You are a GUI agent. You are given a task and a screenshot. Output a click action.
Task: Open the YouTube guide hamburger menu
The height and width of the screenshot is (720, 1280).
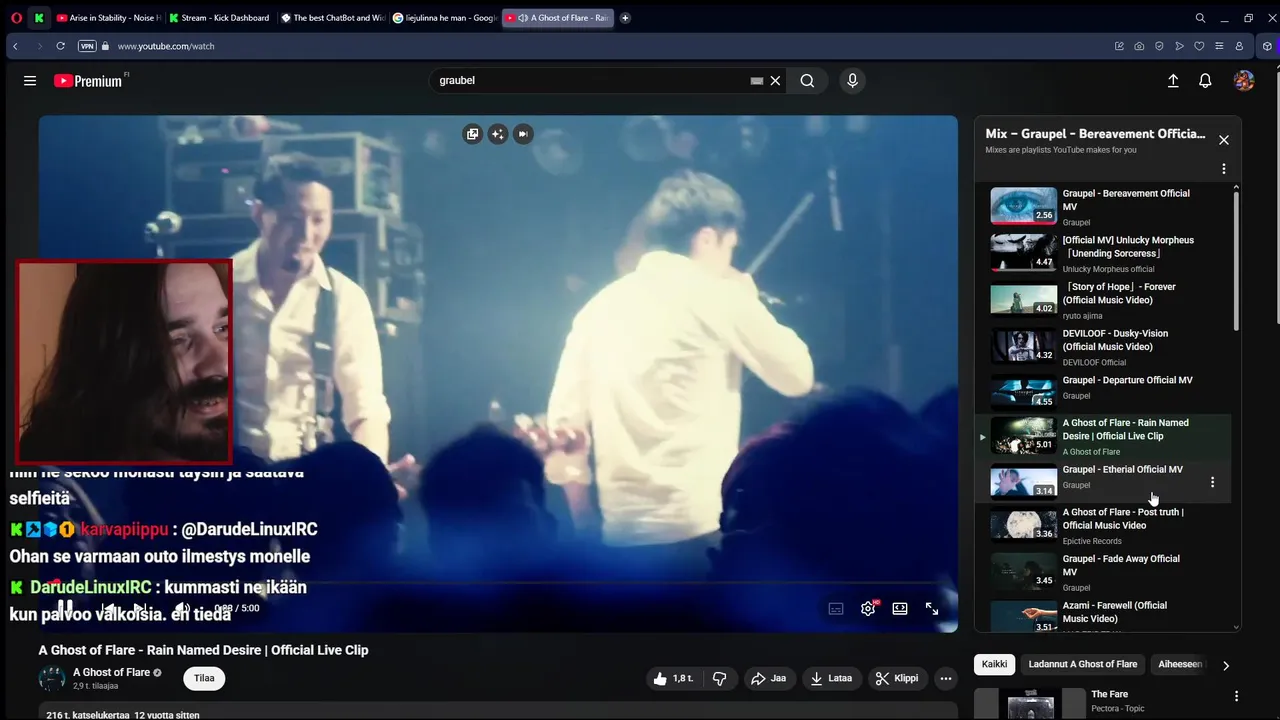tap(30, 81)
